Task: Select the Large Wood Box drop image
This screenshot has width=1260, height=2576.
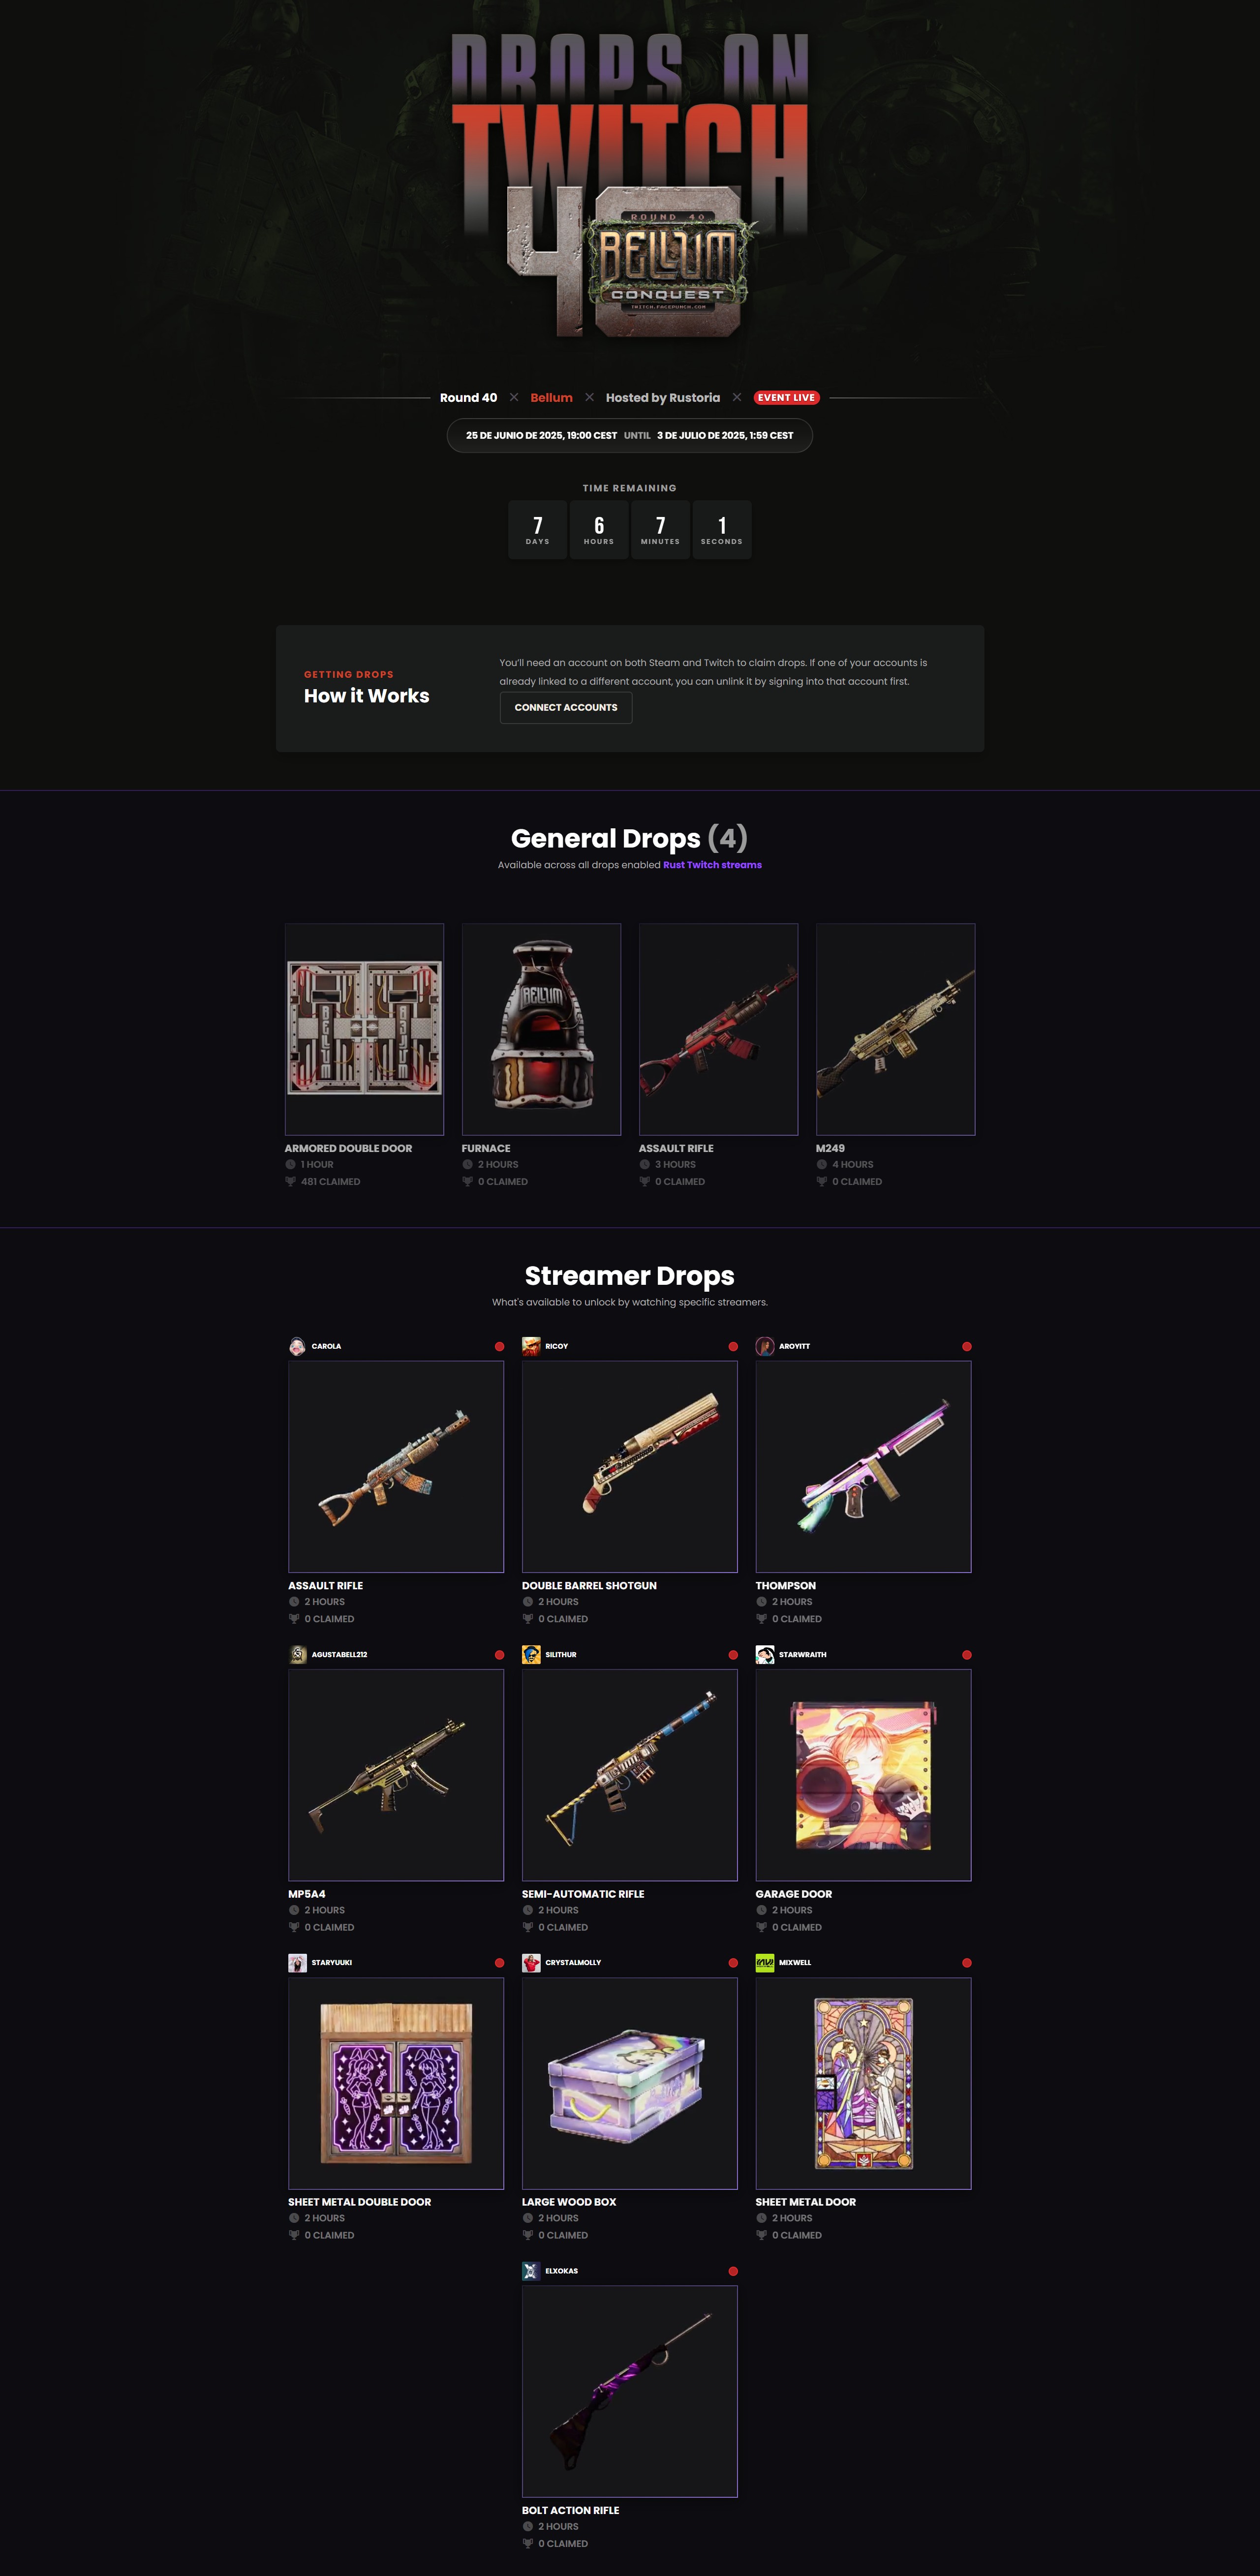Action: point(629,2082)
